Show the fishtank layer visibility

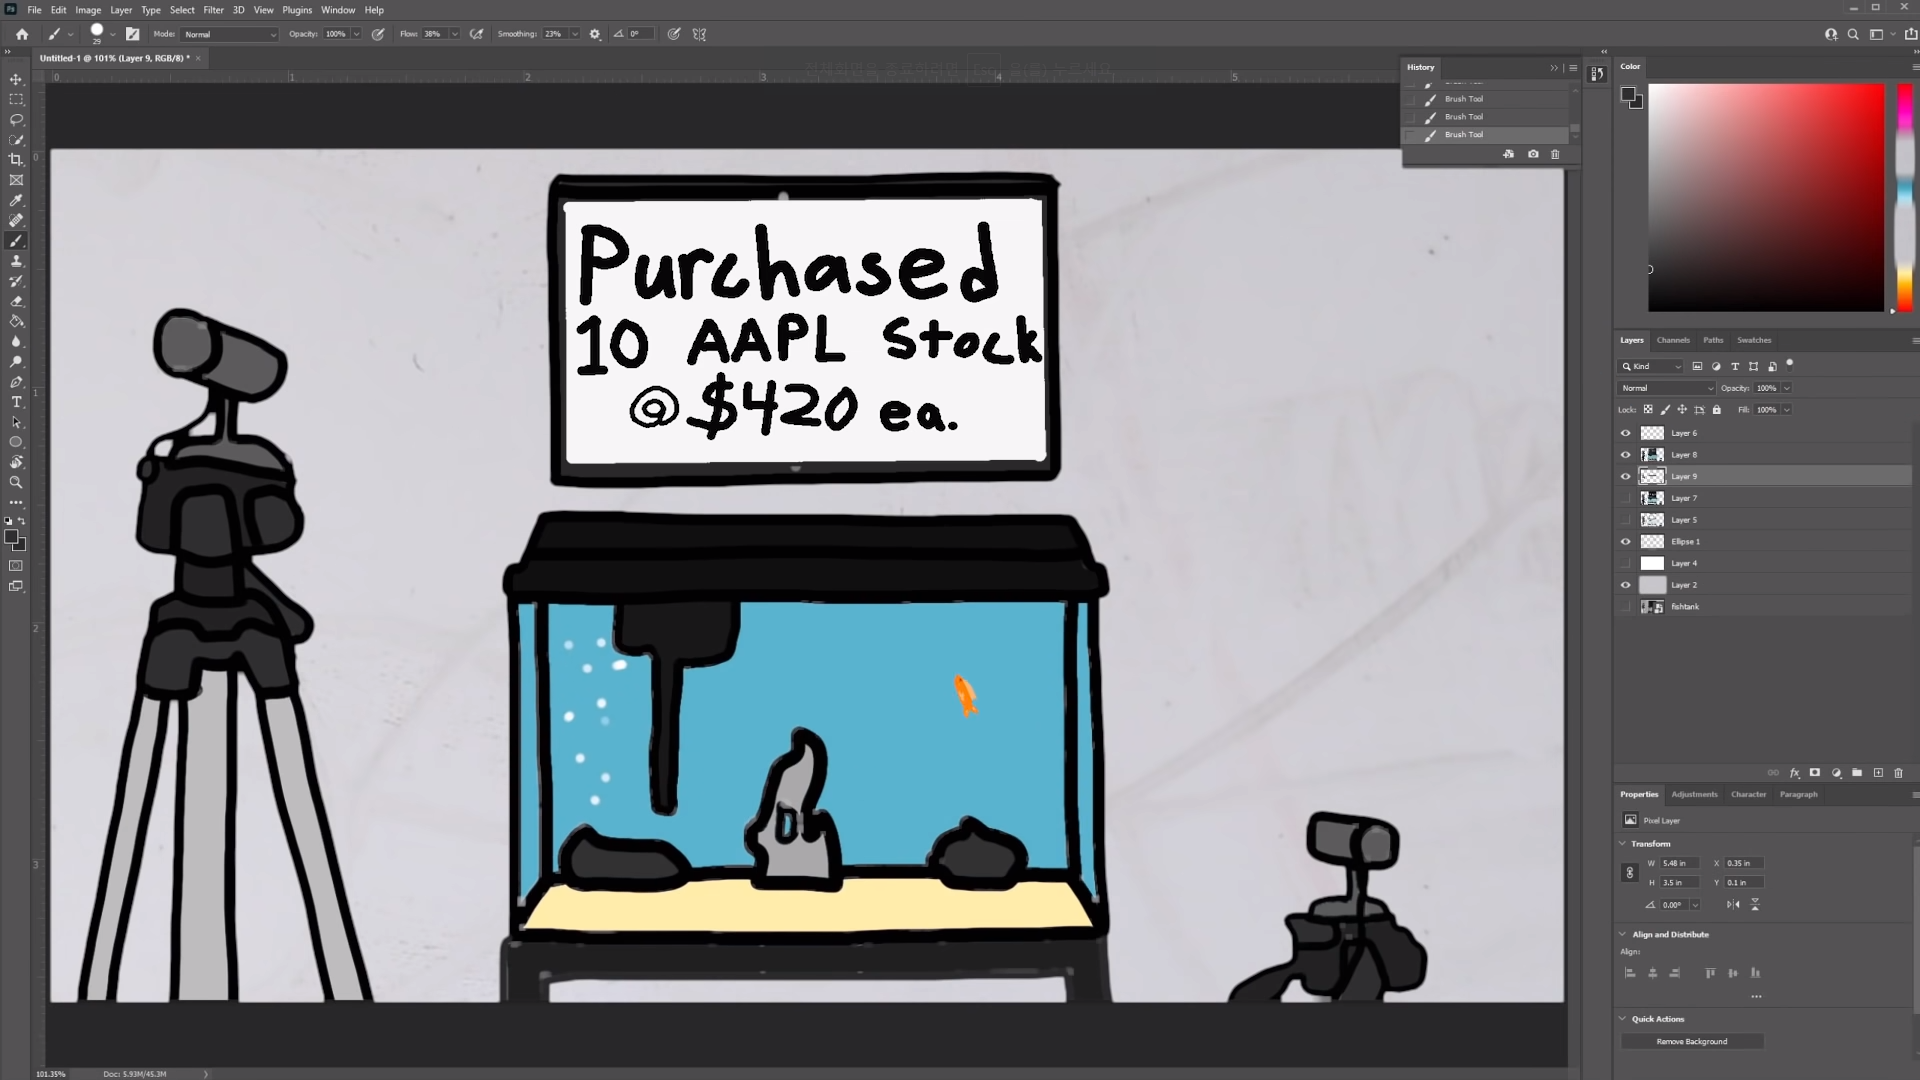coord(1625,607)
